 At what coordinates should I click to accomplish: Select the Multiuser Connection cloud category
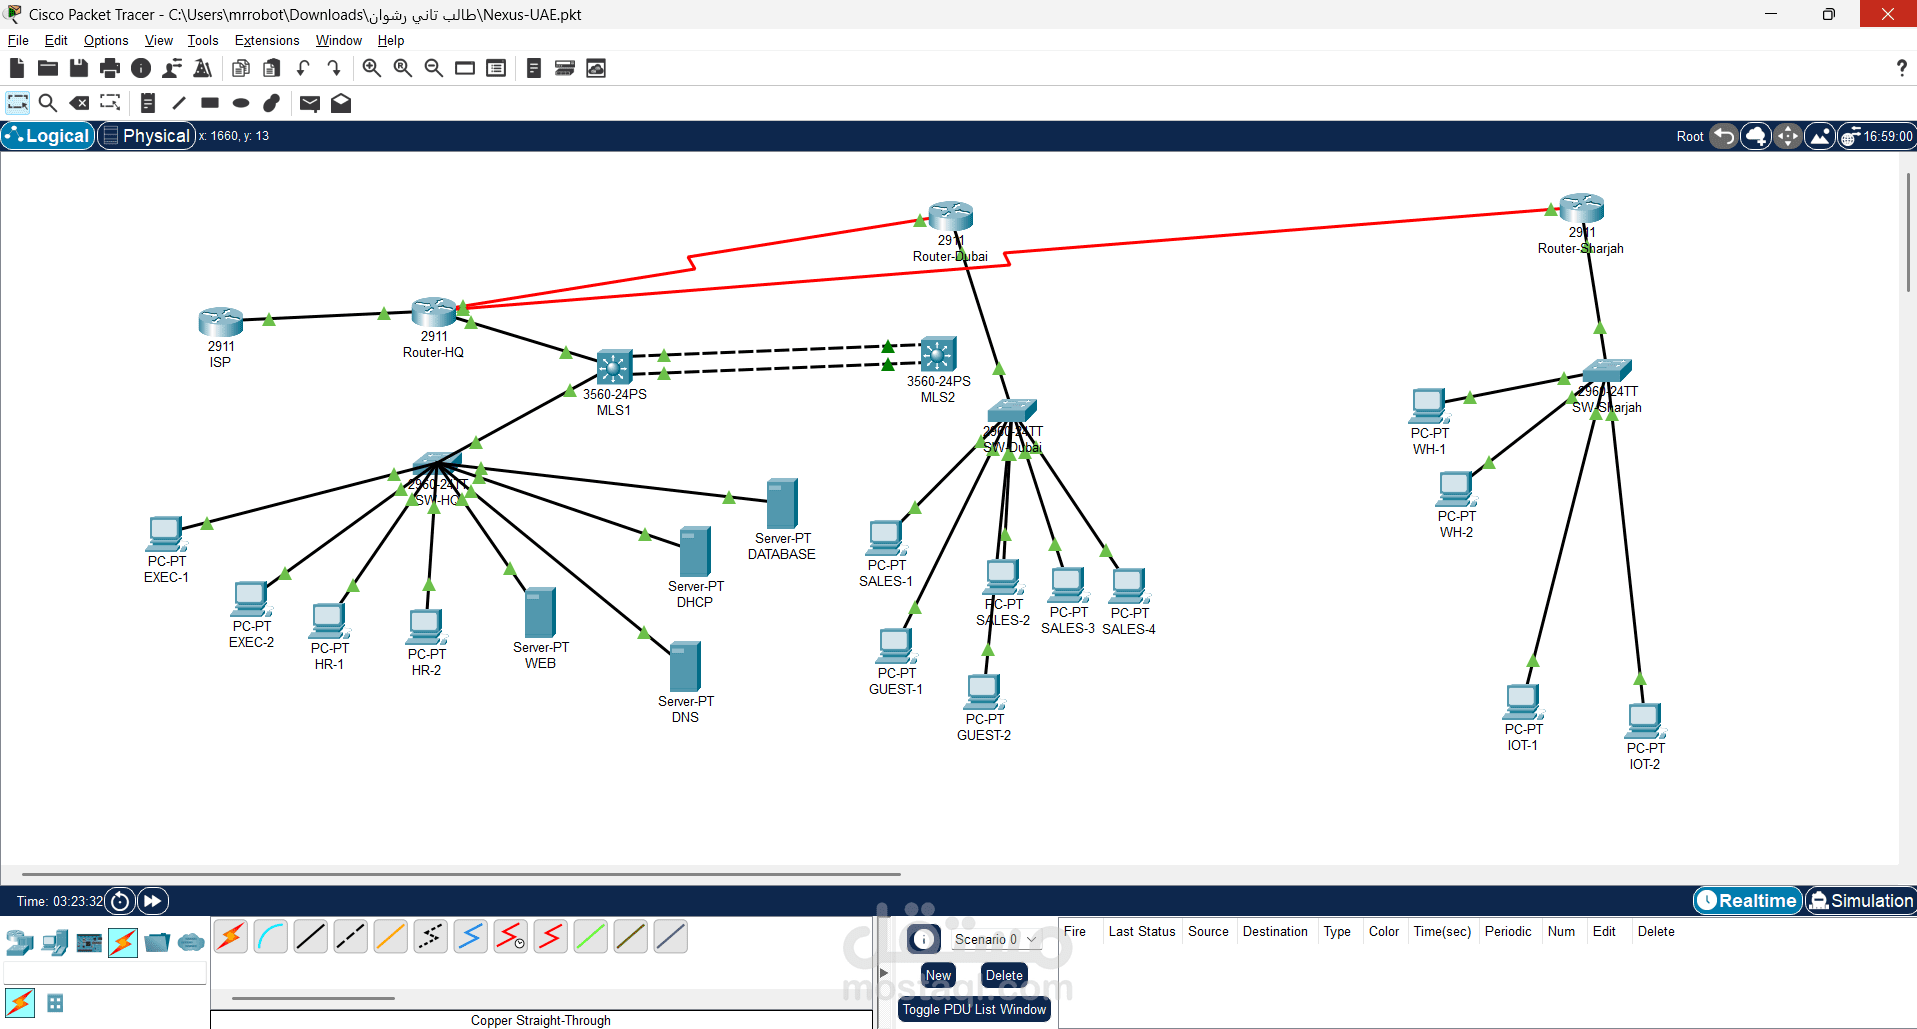[x=191, y=942]
